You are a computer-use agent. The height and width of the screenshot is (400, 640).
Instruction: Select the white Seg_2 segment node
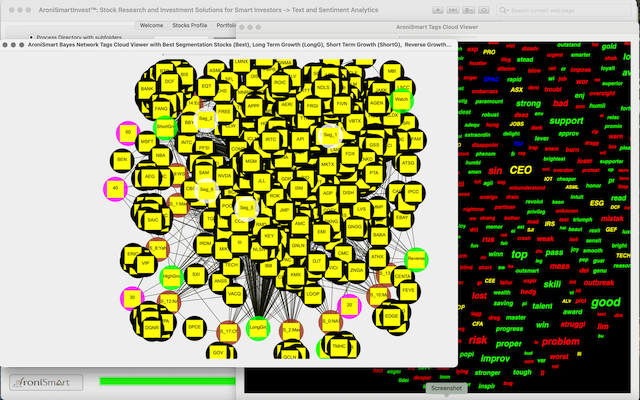[x=205, y=119]
